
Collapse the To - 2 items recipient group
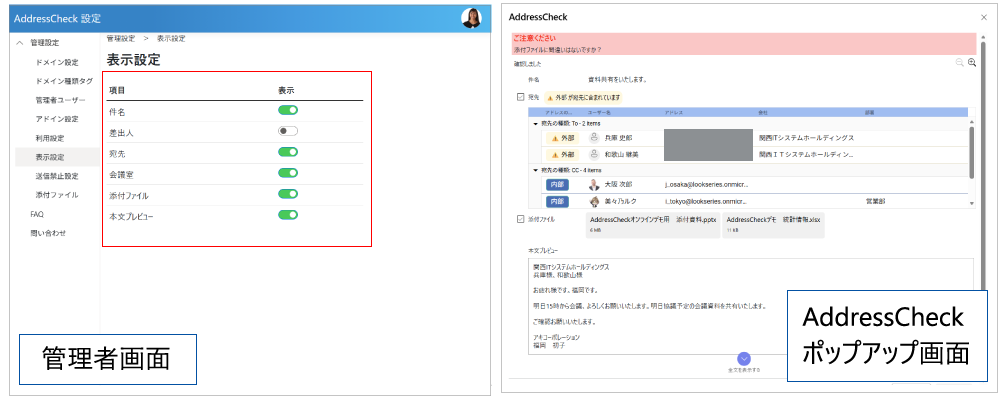pyautogui.click(x=535, y=123)
